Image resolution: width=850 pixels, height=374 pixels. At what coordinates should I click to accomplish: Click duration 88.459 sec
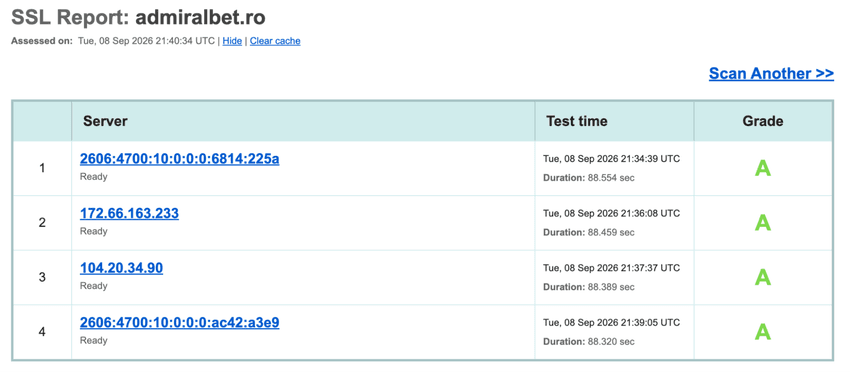(589, 233)
